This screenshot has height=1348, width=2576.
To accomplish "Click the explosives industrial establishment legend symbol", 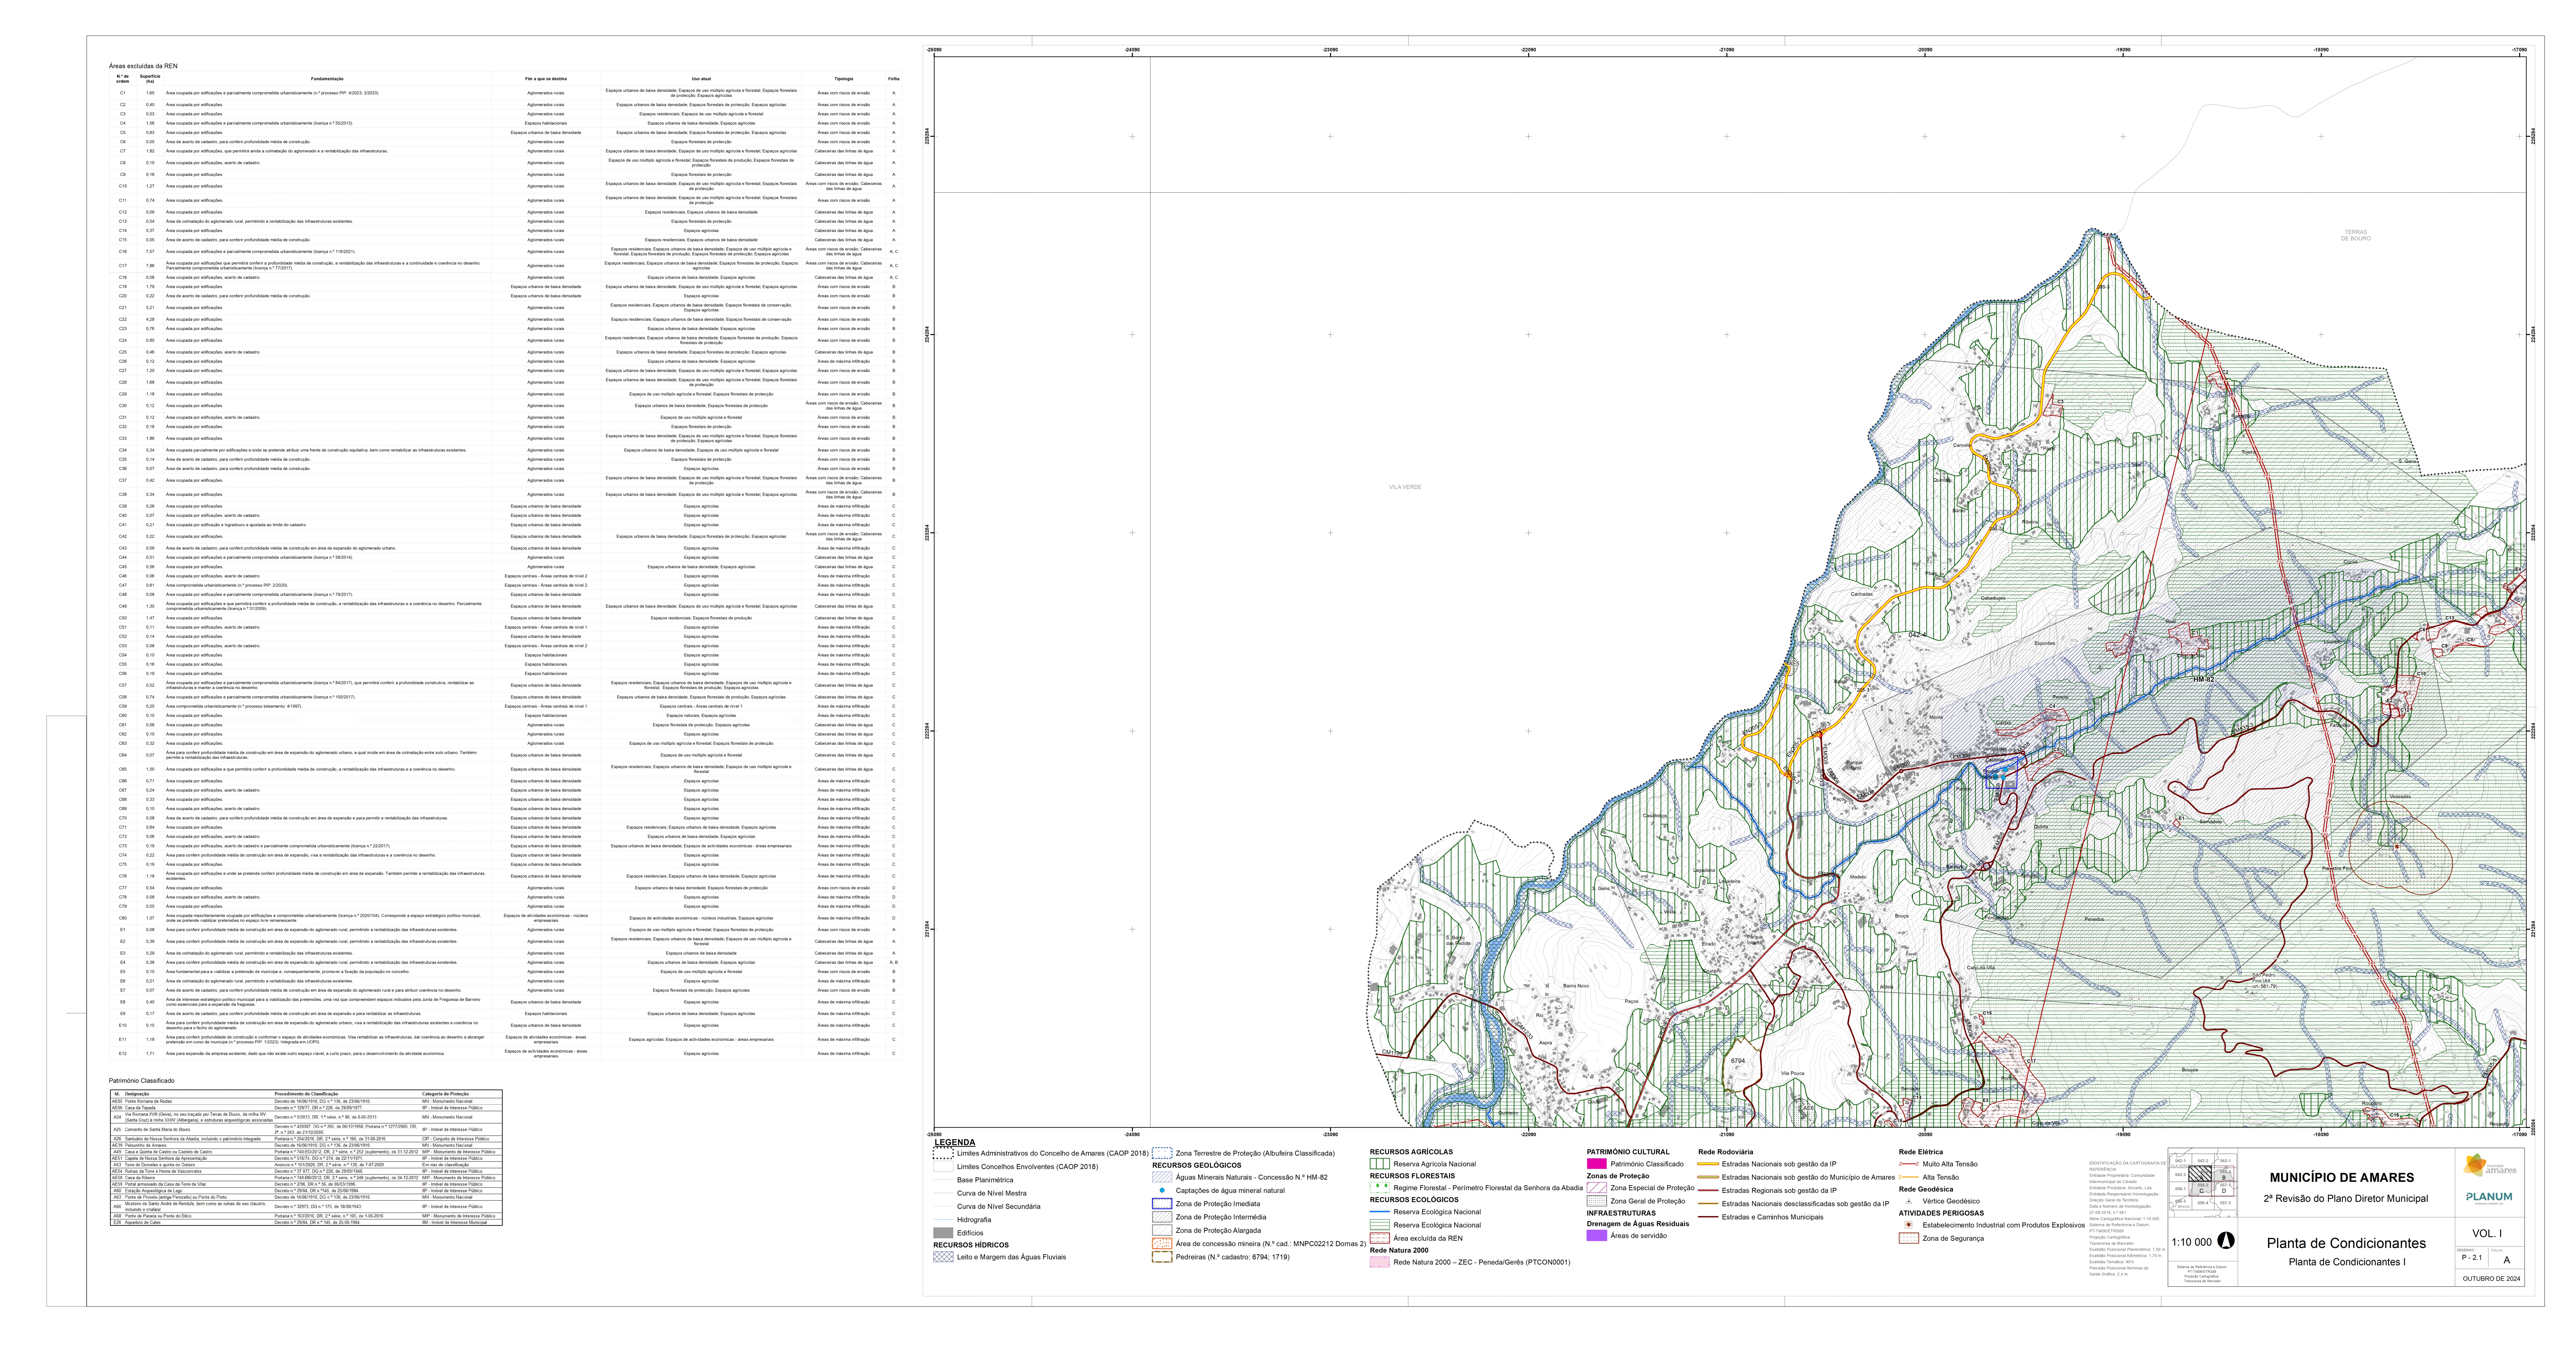I will pyautogui.click(x=1909, y=1225).
